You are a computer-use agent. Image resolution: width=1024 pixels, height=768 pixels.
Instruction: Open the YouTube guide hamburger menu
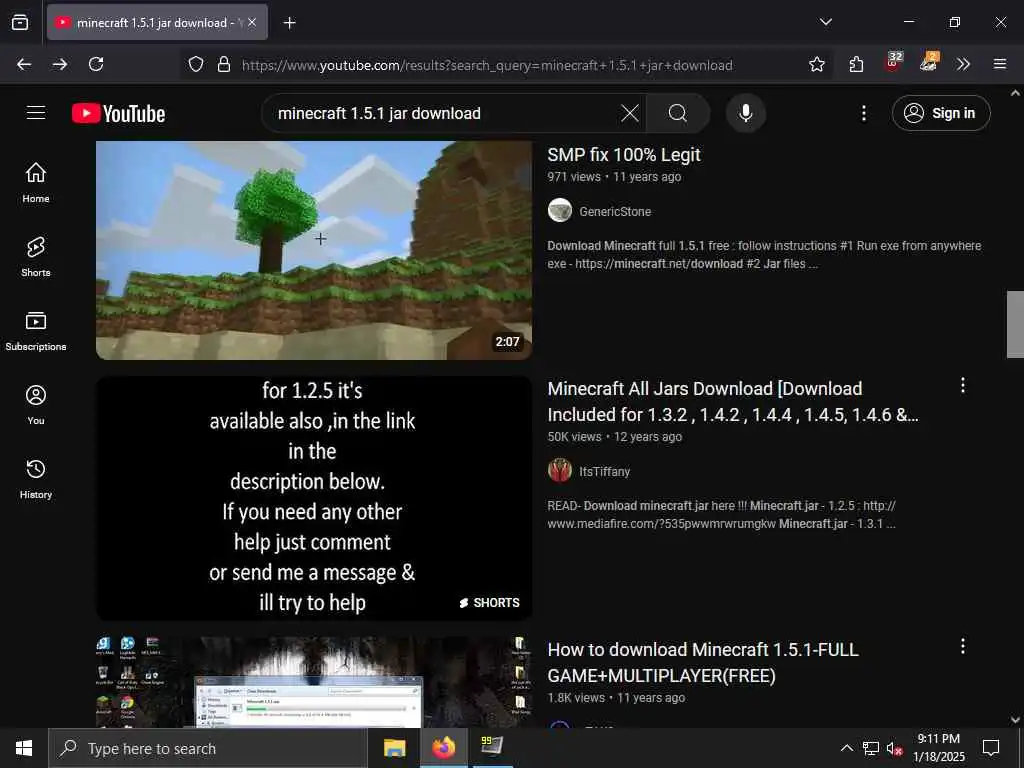[x=36, y=113]
